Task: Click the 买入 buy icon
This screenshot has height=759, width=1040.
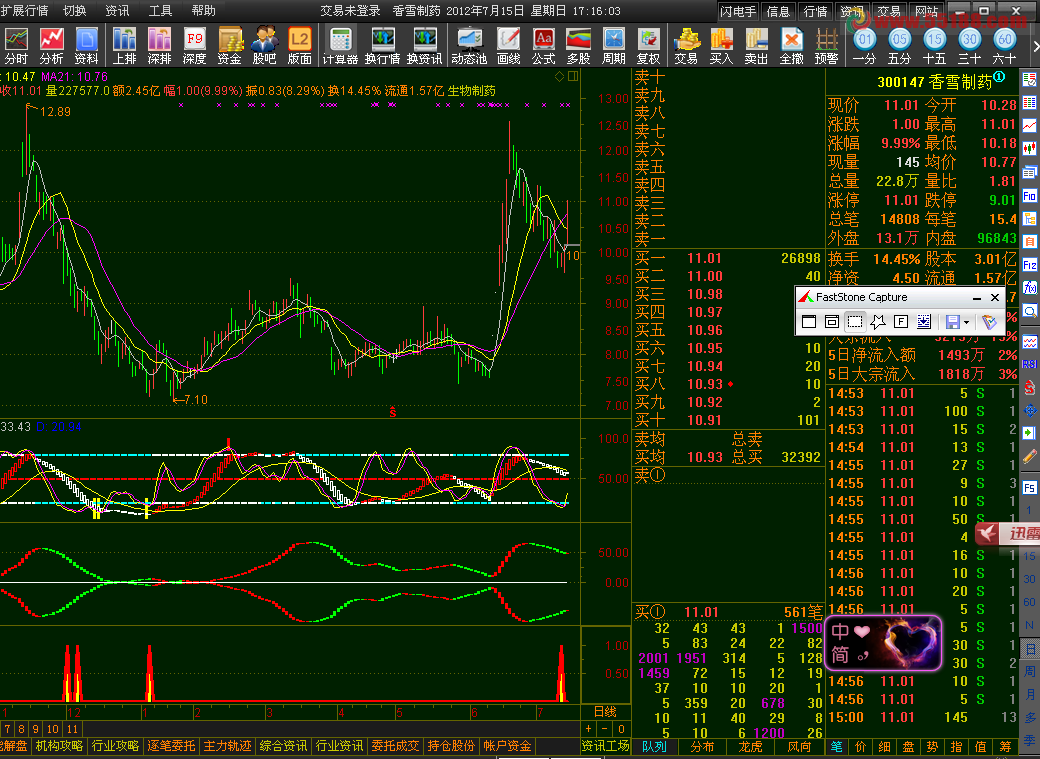Action: (722, 46)
